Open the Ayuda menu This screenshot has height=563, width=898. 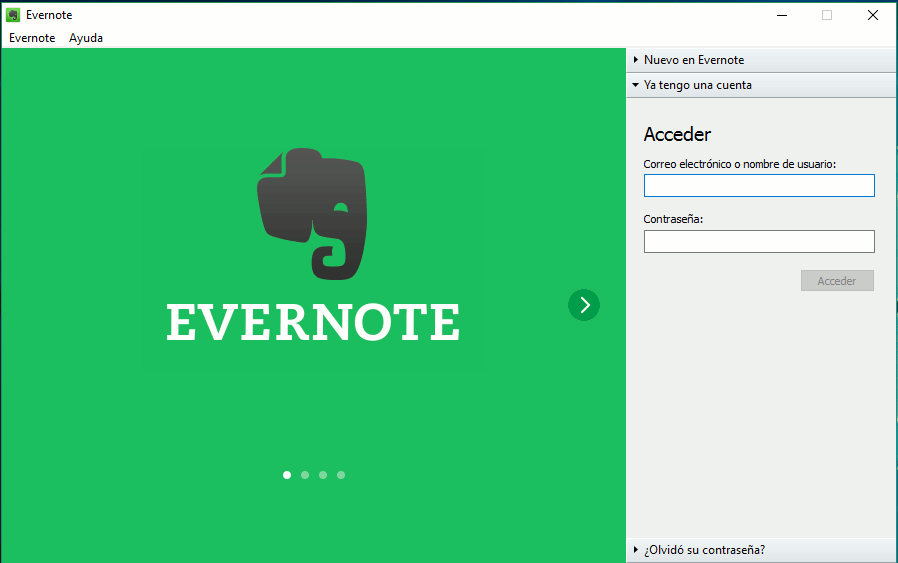click(86, 38)
